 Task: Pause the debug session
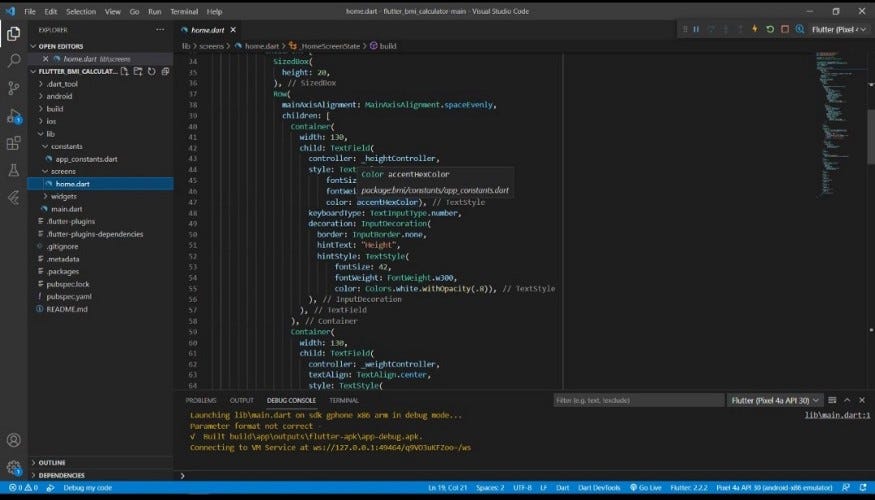696,30
